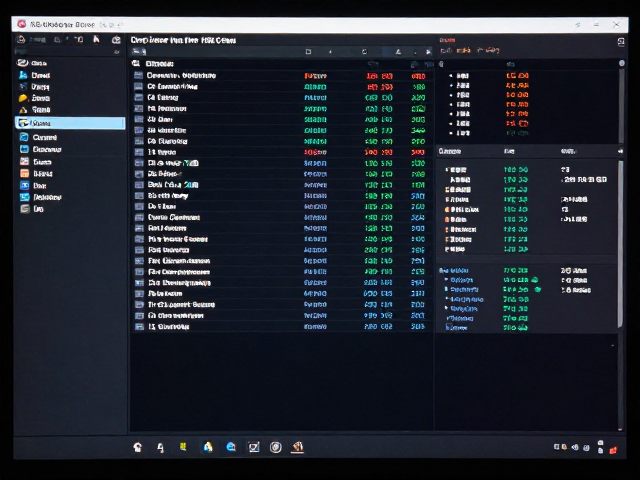Select the pointer arrow icon in sidebar toolbar

click(96, 39)
